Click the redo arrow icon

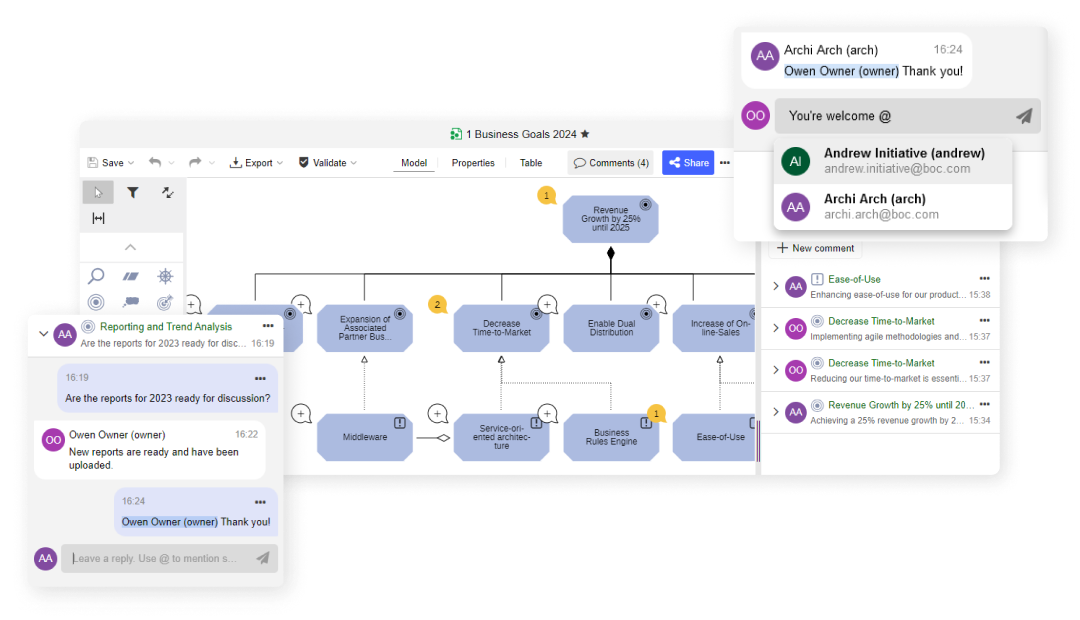(196, 163)
